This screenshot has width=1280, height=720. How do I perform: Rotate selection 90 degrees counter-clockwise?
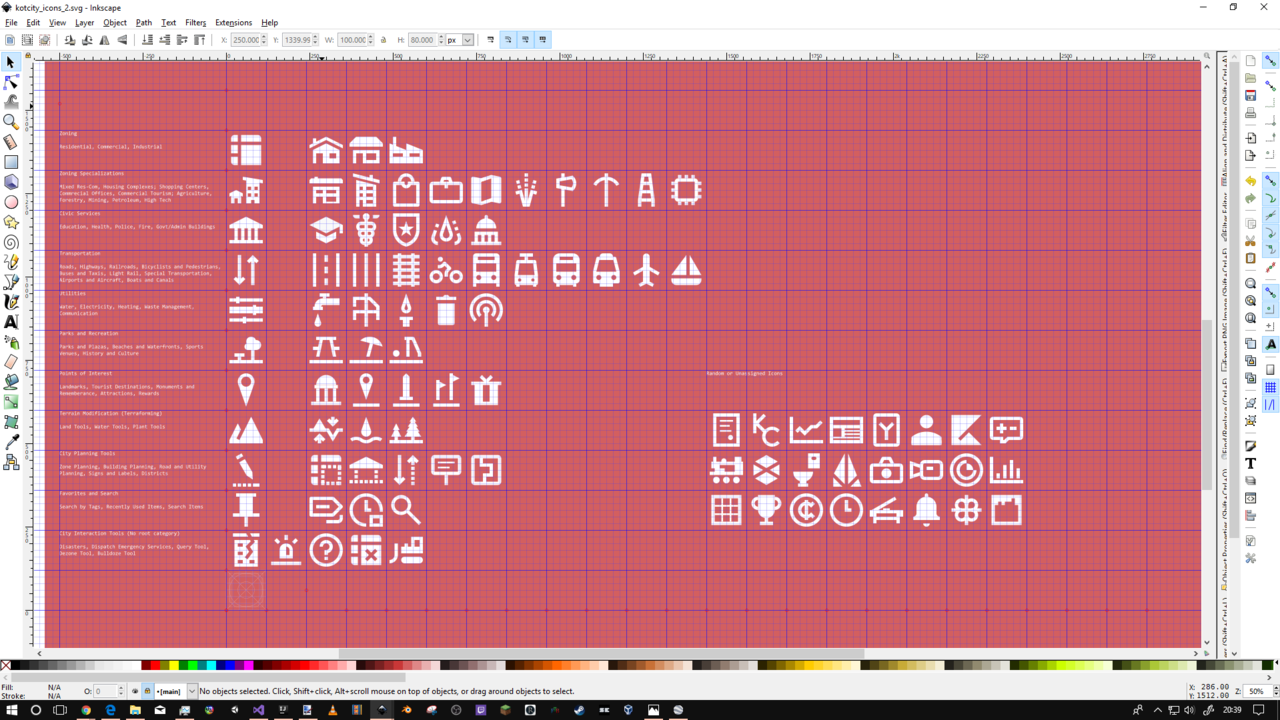tap(70, 40)
